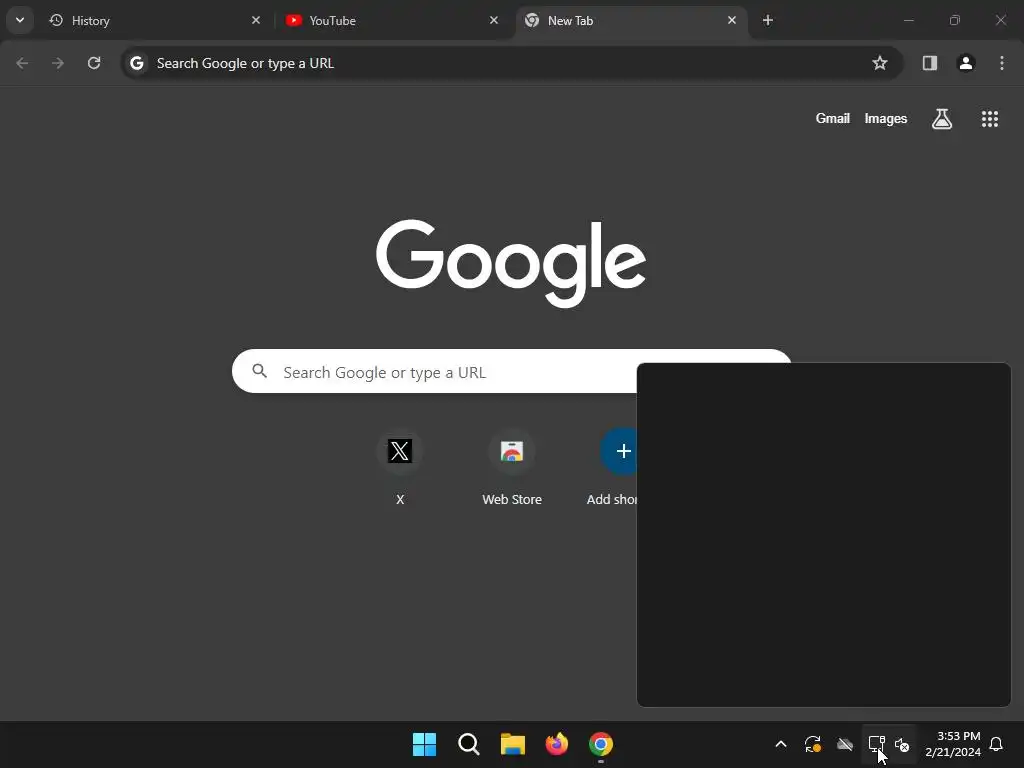
Task: Bookmark this tab with the star icon
Action: tap(880, 63)
